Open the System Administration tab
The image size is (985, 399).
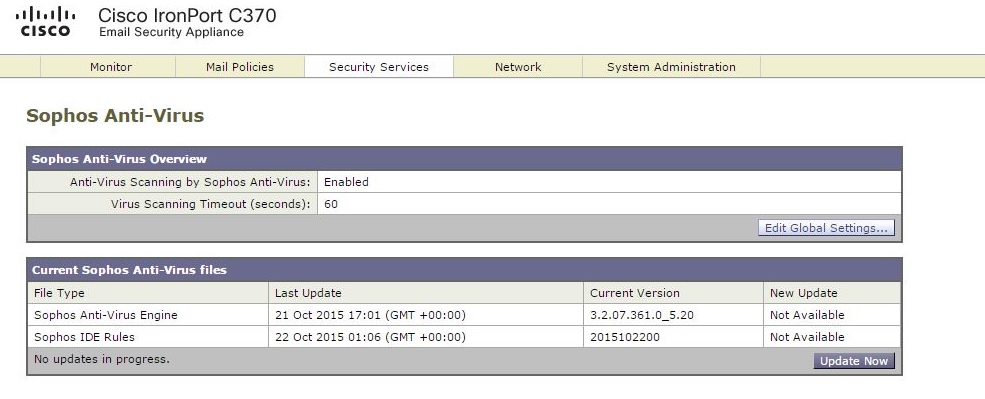coord(671,67)
